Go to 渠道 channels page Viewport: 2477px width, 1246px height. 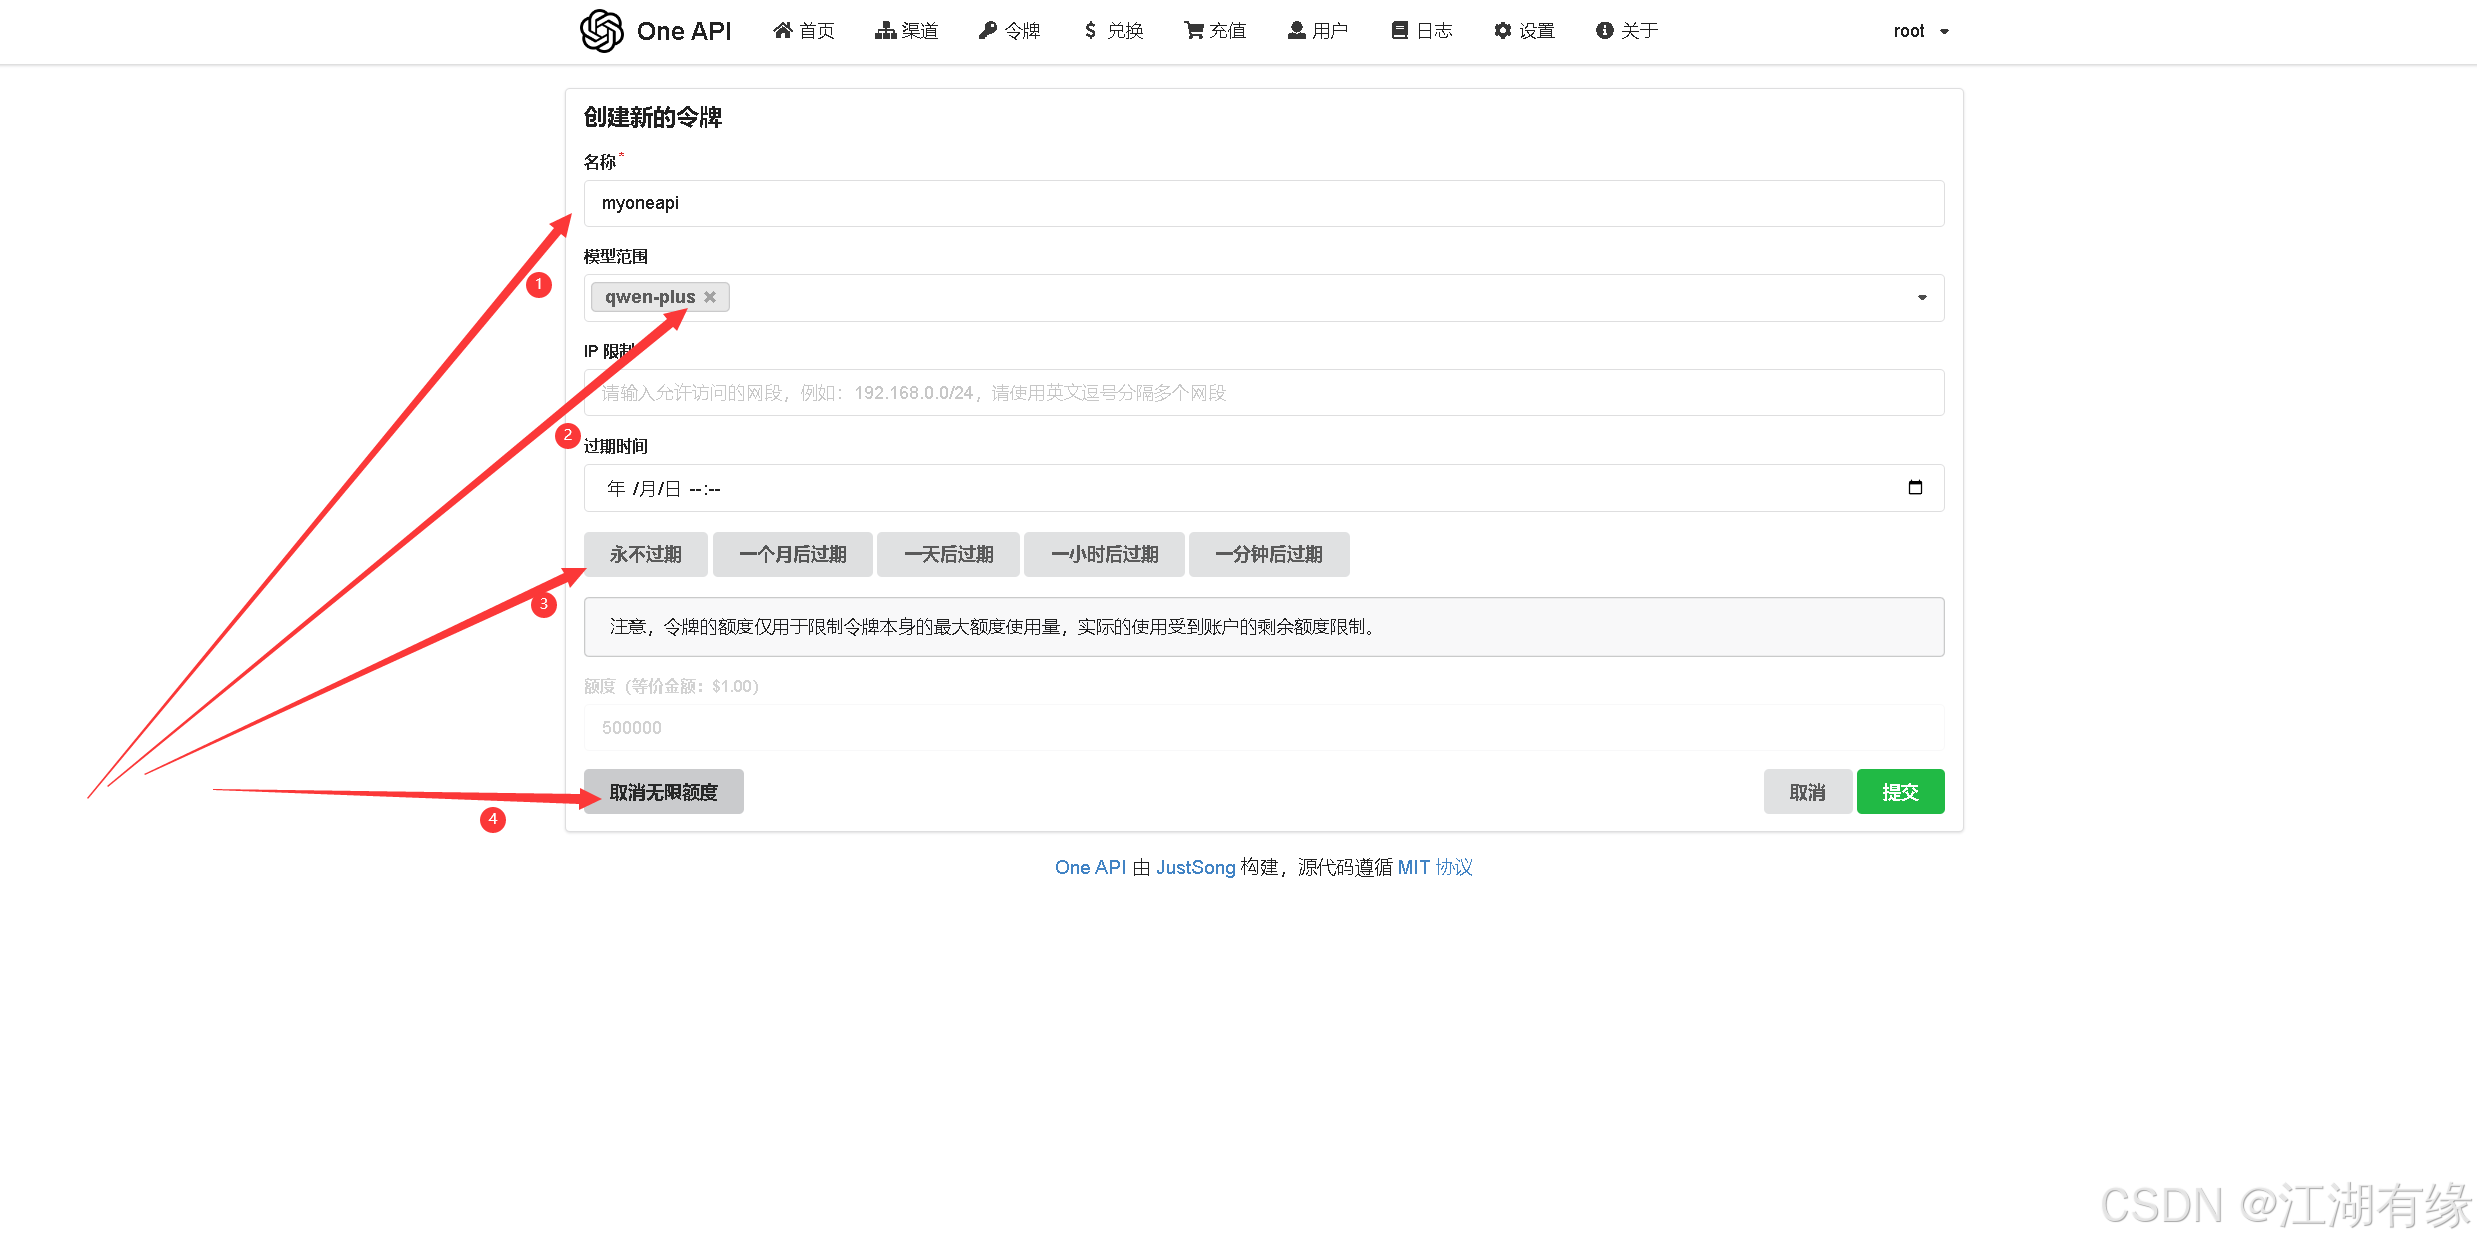pyautogui.click(x=906, y=31)
